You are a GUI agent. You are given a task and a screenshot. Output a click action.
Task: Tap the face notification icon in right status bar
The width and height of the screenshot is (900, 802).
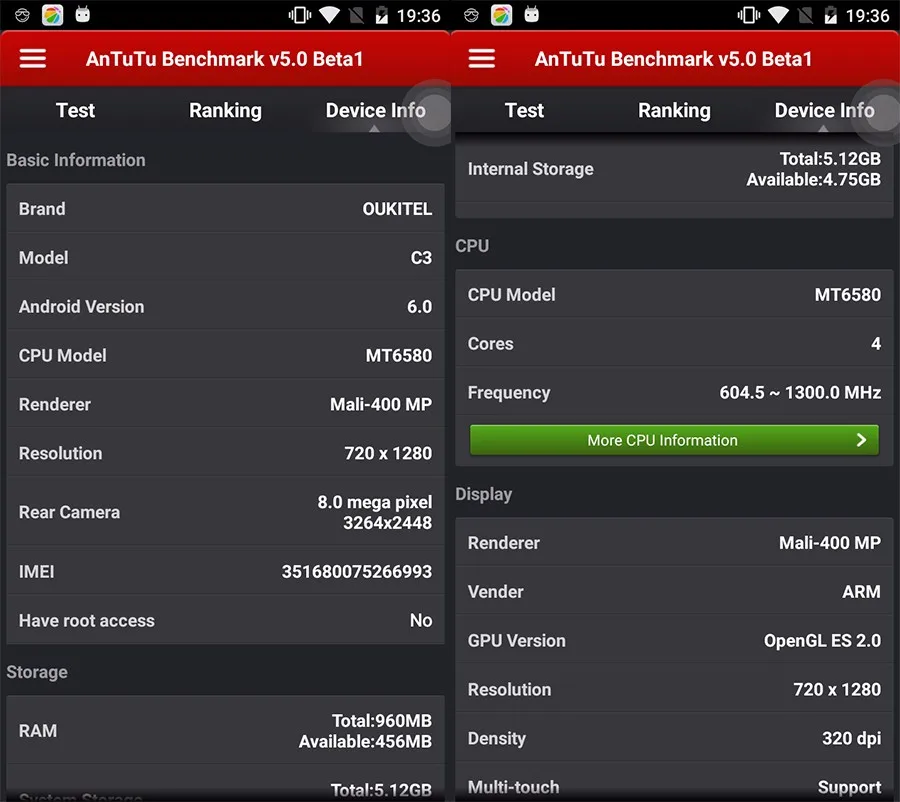tap(471, 15)
